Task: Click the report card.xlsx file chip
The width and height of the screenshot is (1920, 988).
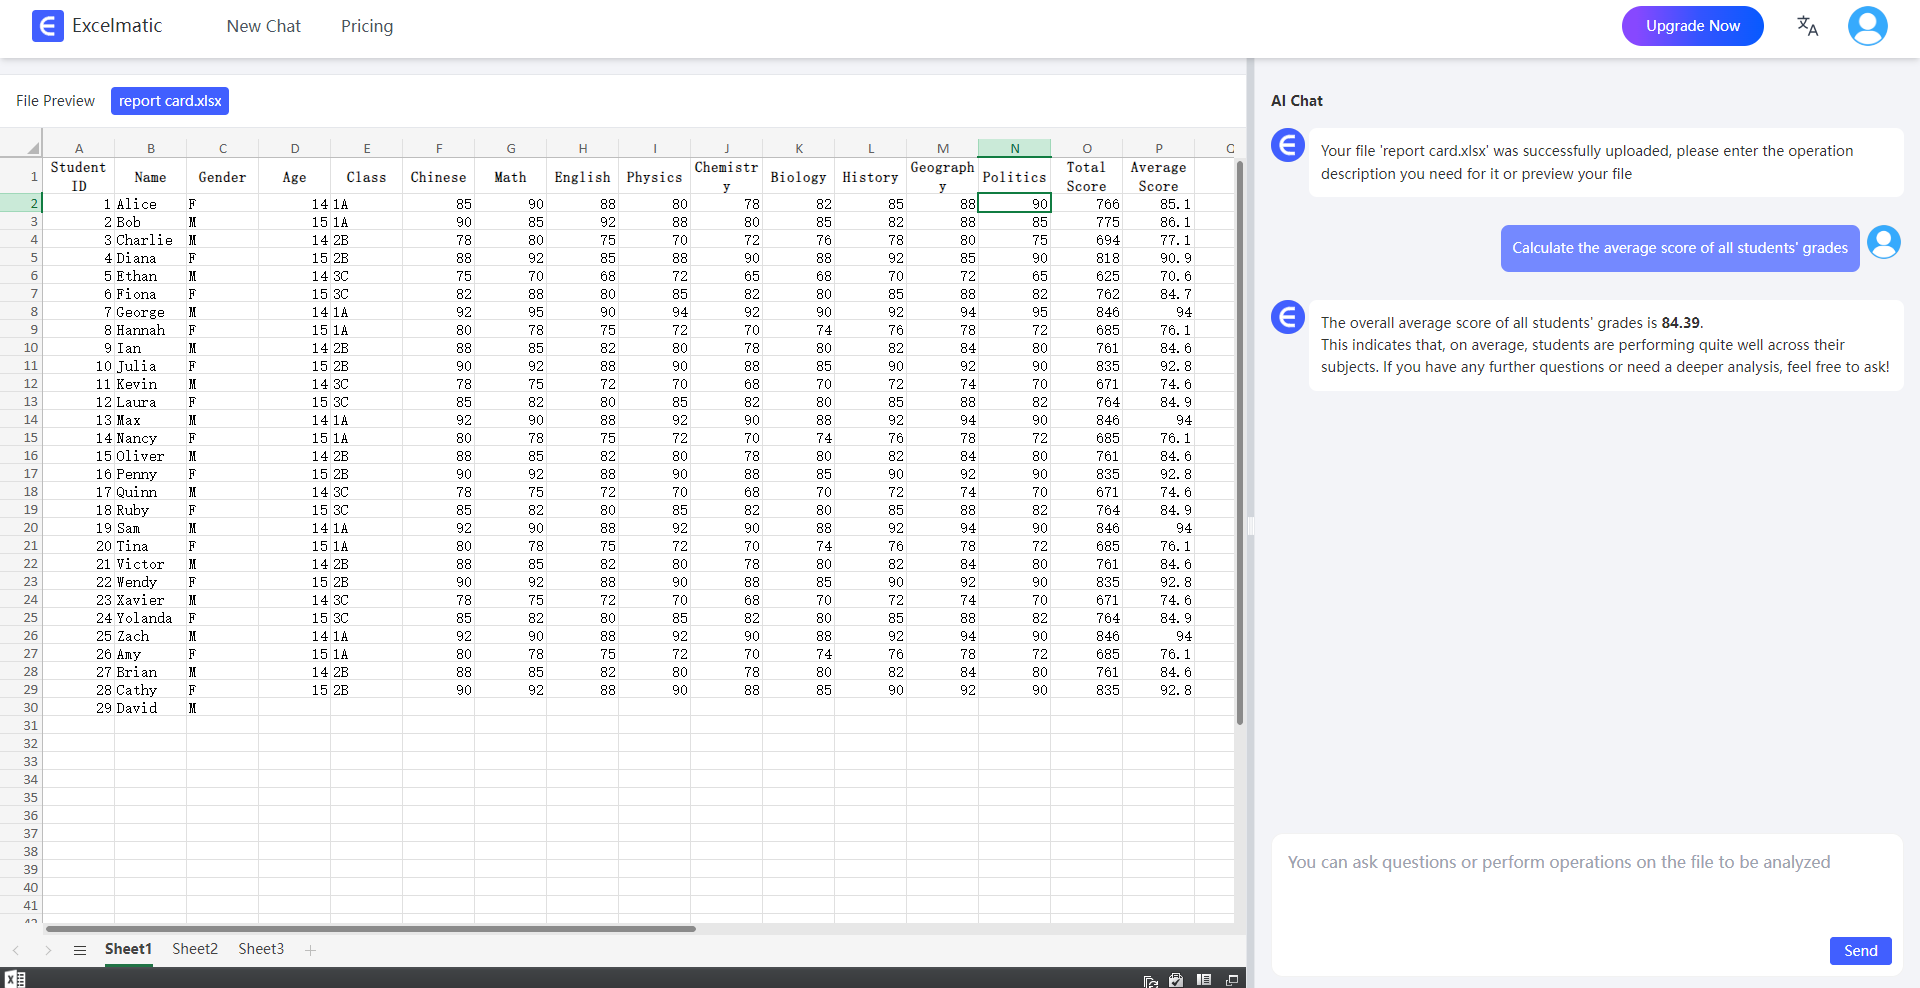Action: click(169, 100)
